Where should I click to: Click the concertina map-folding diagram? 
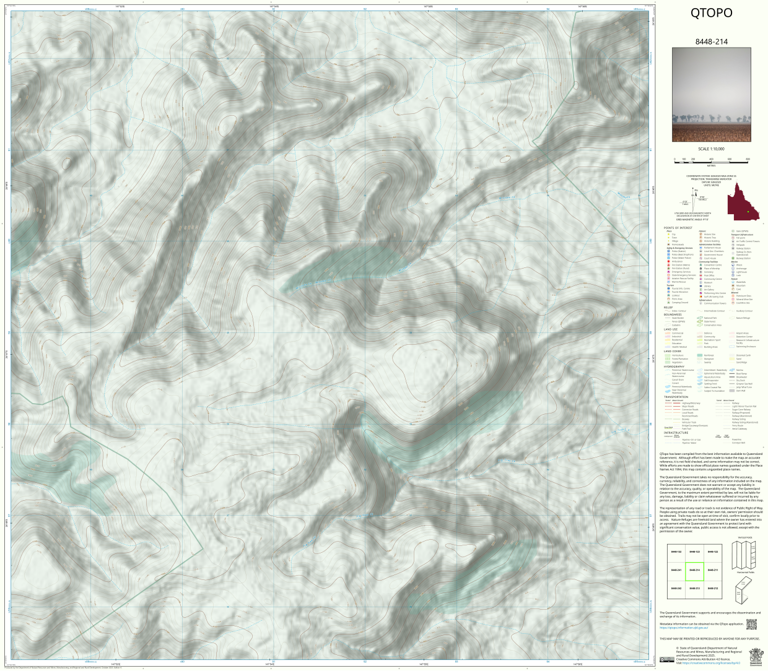tap(744, 555)
